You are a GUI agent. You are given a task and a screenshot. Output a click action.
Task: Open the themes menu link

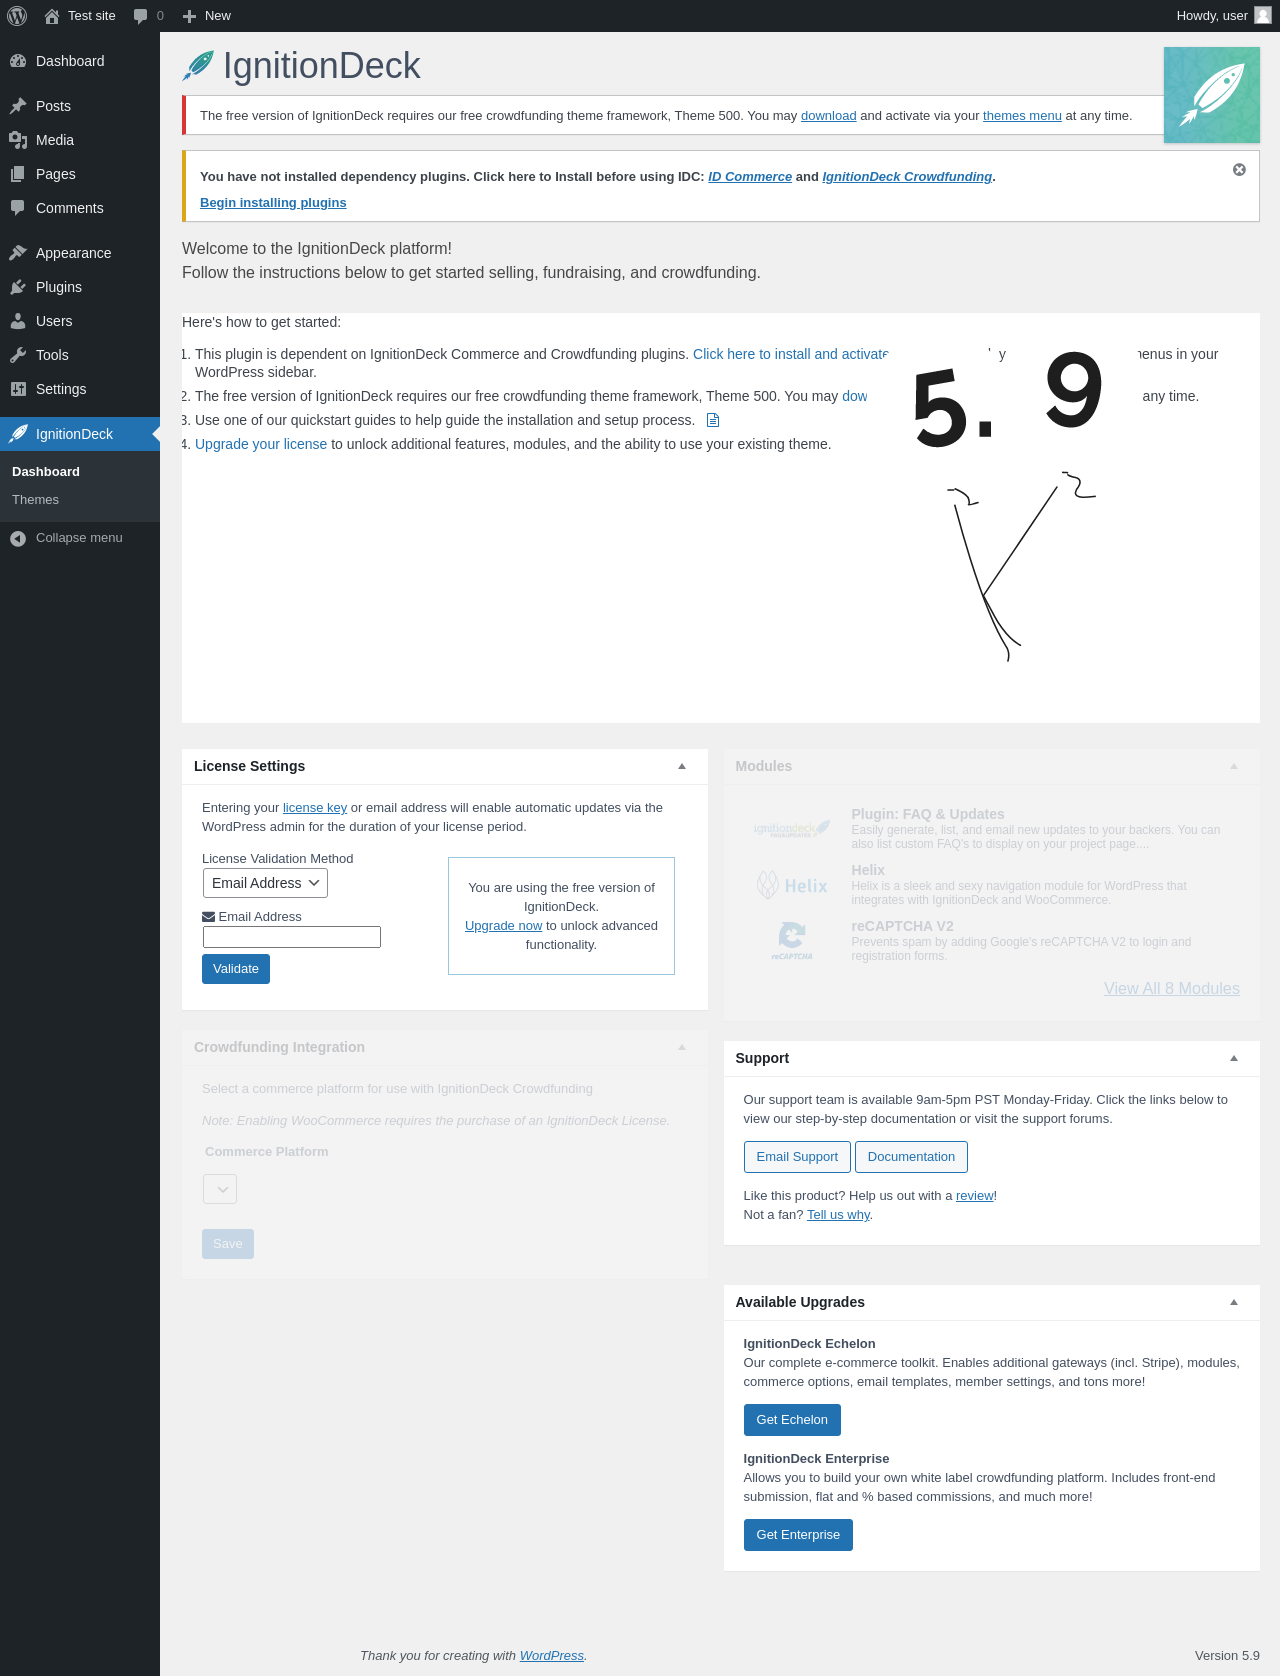coord(1022,116)
